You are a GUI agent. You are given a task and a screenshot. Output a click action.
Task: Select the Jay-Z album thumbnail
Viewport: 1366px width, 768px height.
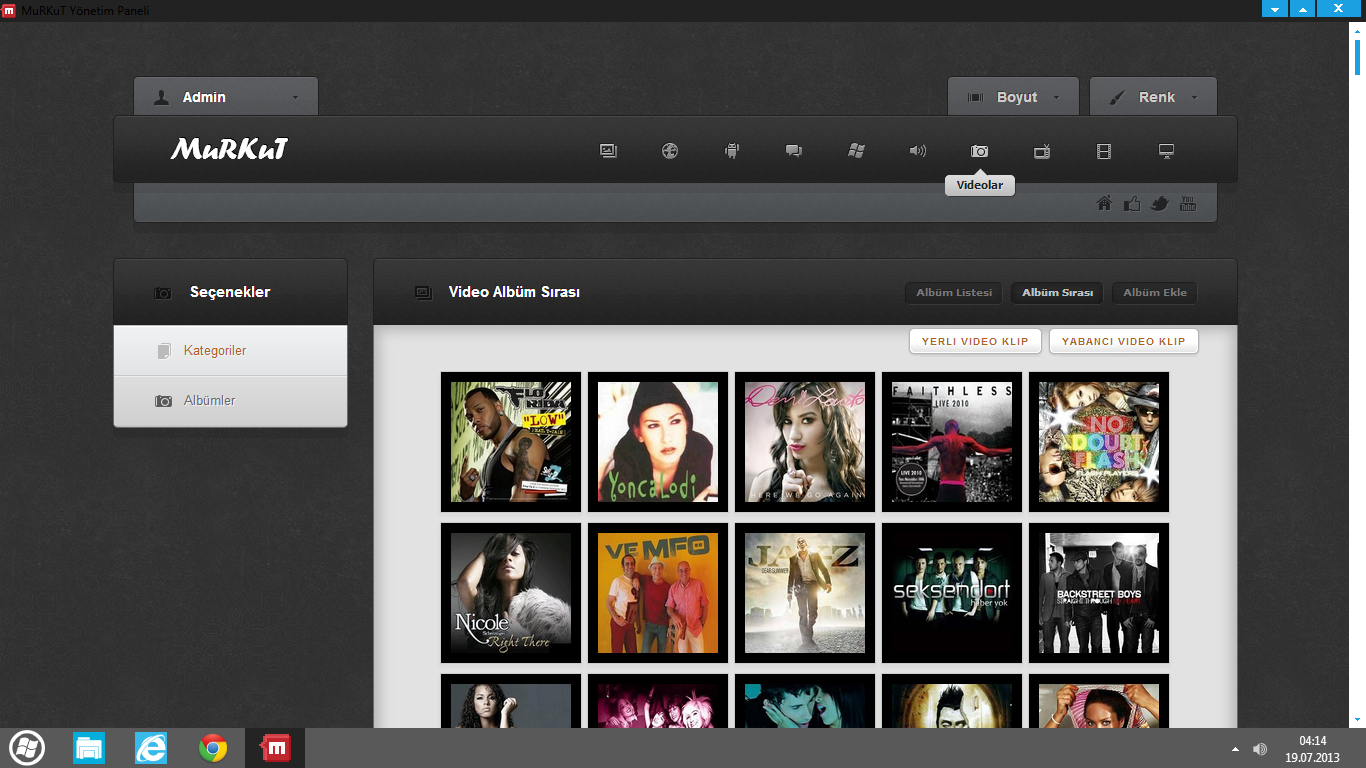805,593
